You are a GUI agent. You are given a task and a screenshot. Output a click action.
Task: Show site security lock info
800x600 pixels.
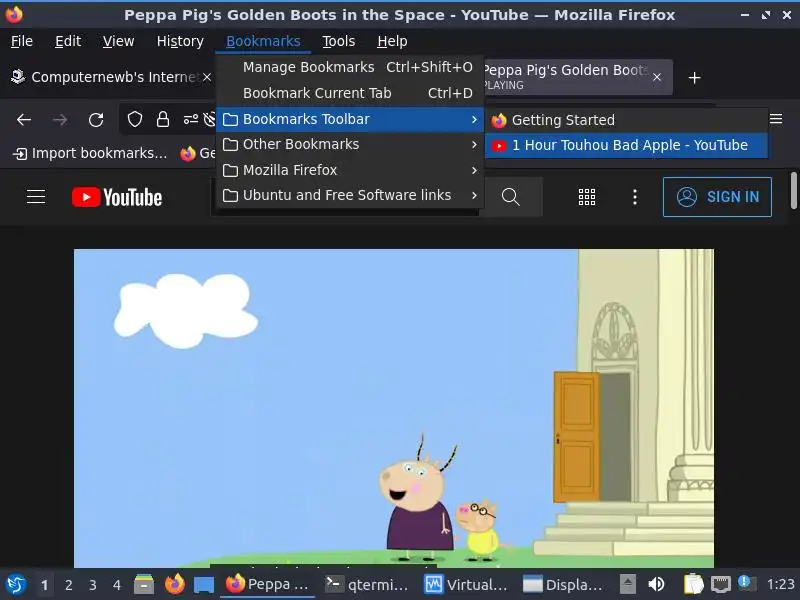pos(163,119)
